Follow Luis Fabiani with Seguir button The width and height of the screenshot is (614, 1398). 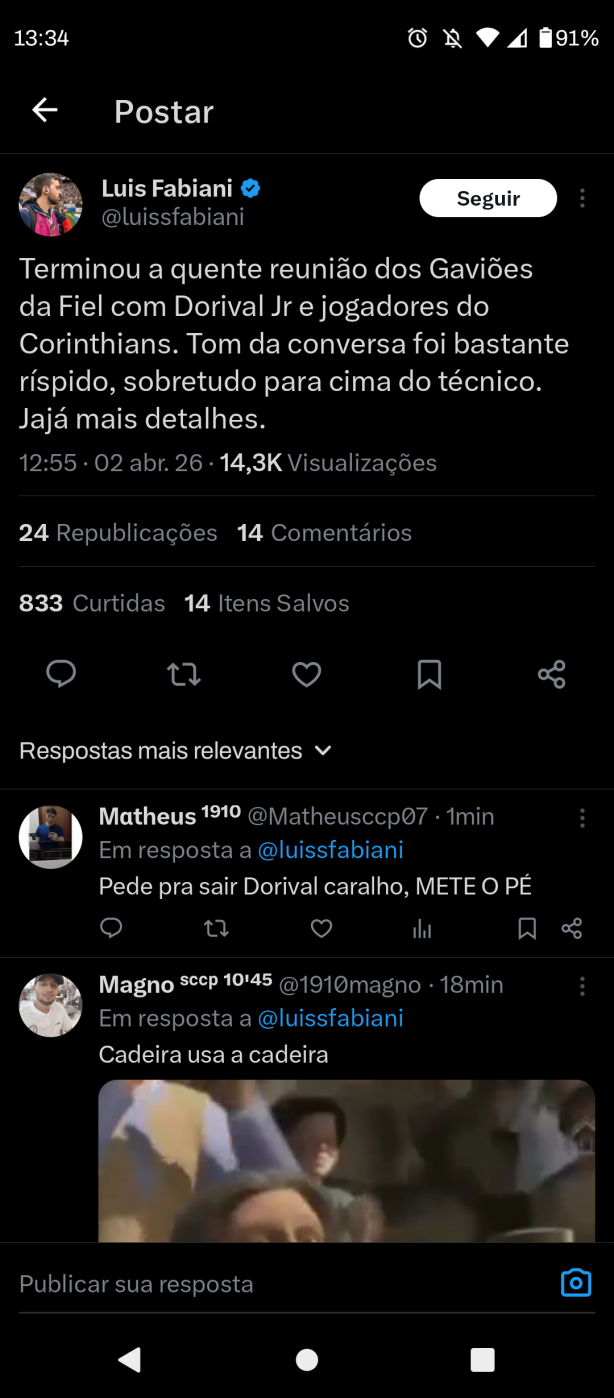click(x=488, y=198)
